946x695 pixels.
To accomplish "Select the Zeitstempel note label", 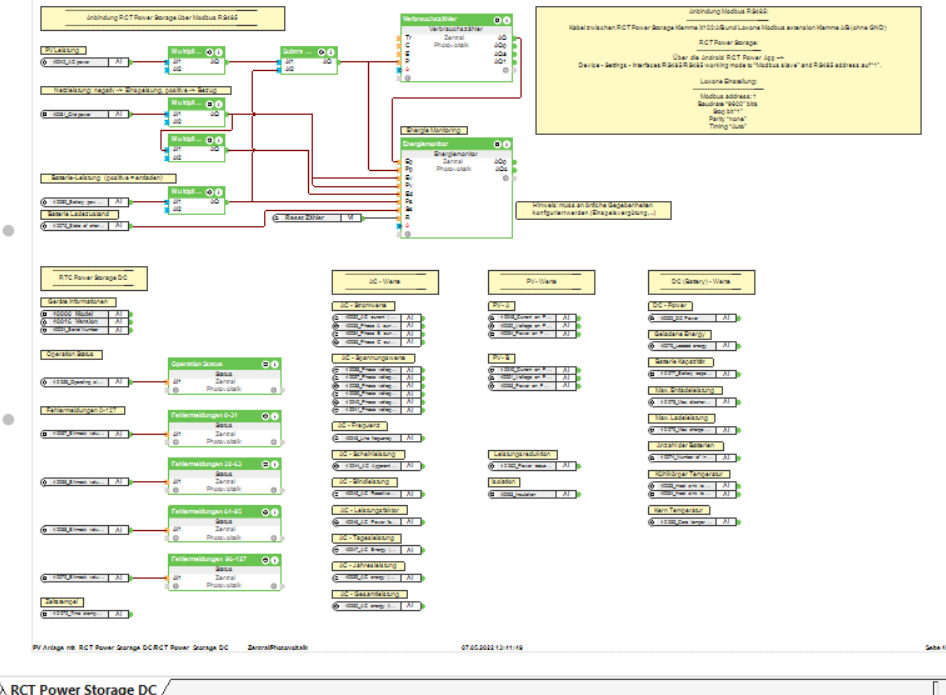I will (x=62, y=602).
